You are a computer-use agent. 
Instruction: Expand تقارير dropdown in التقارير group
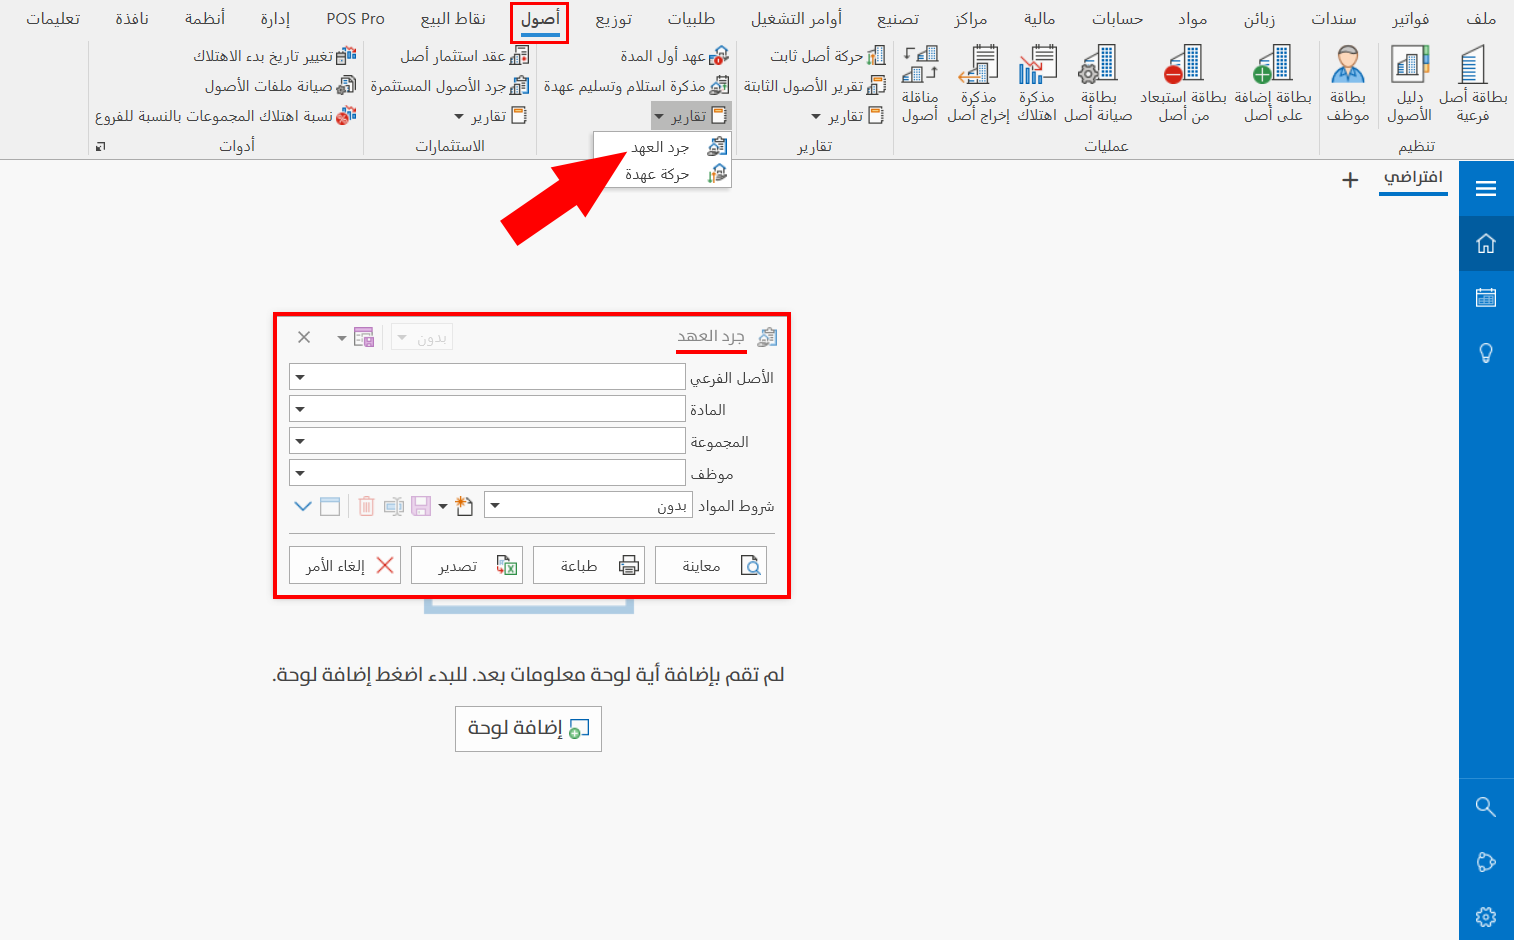click(x=847, y=116)
